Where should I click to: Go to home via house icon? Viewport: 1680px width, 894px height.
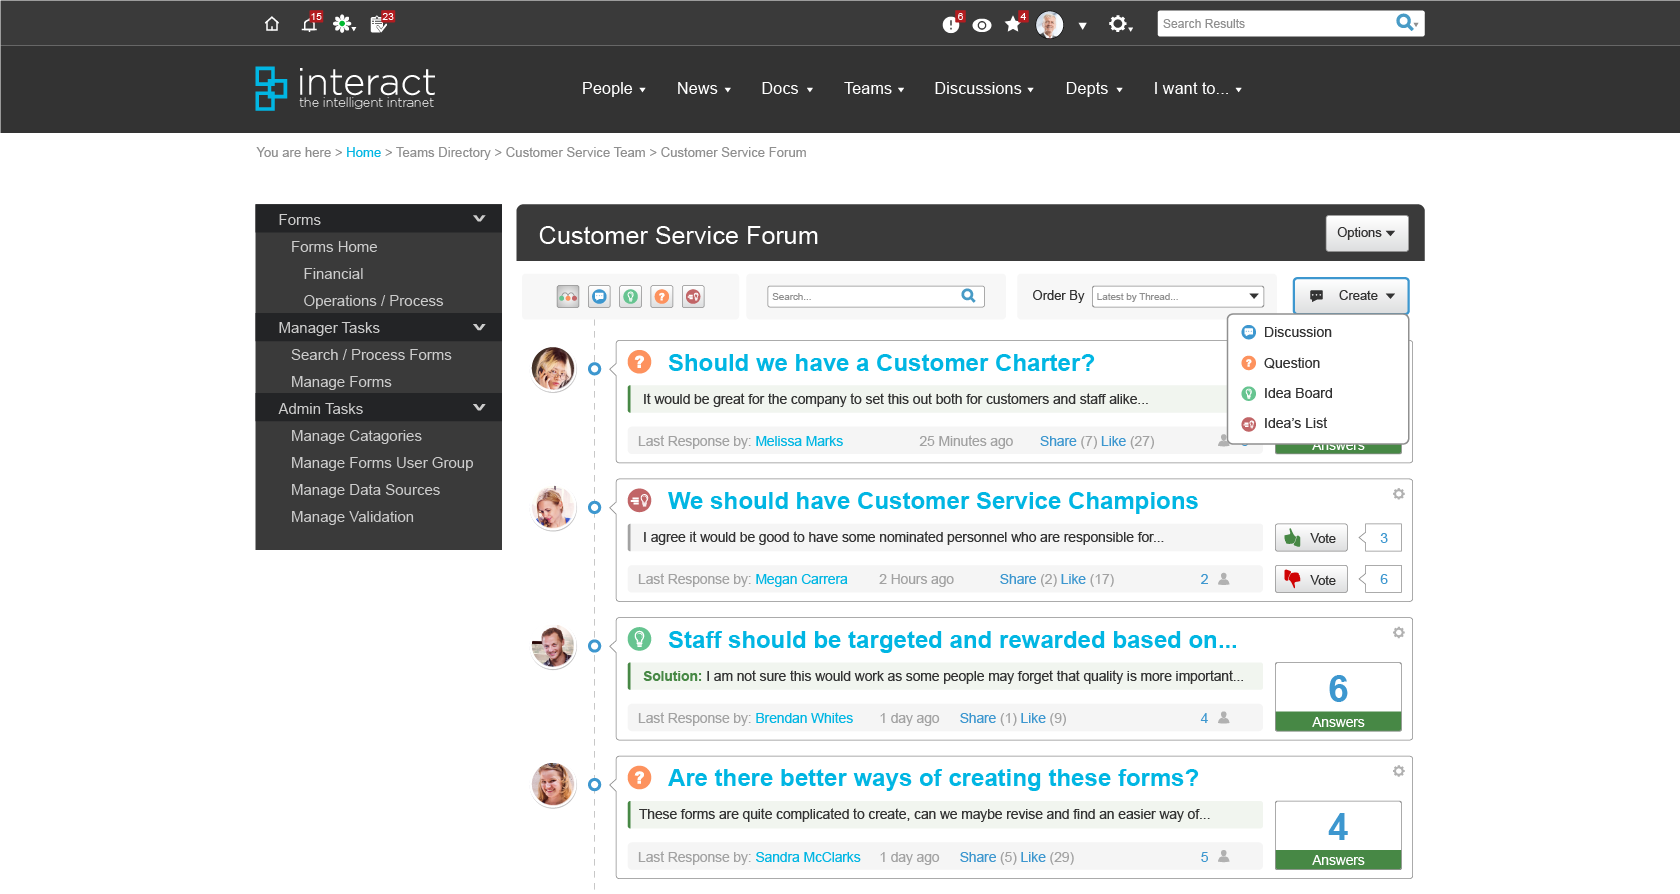point(272,24)
